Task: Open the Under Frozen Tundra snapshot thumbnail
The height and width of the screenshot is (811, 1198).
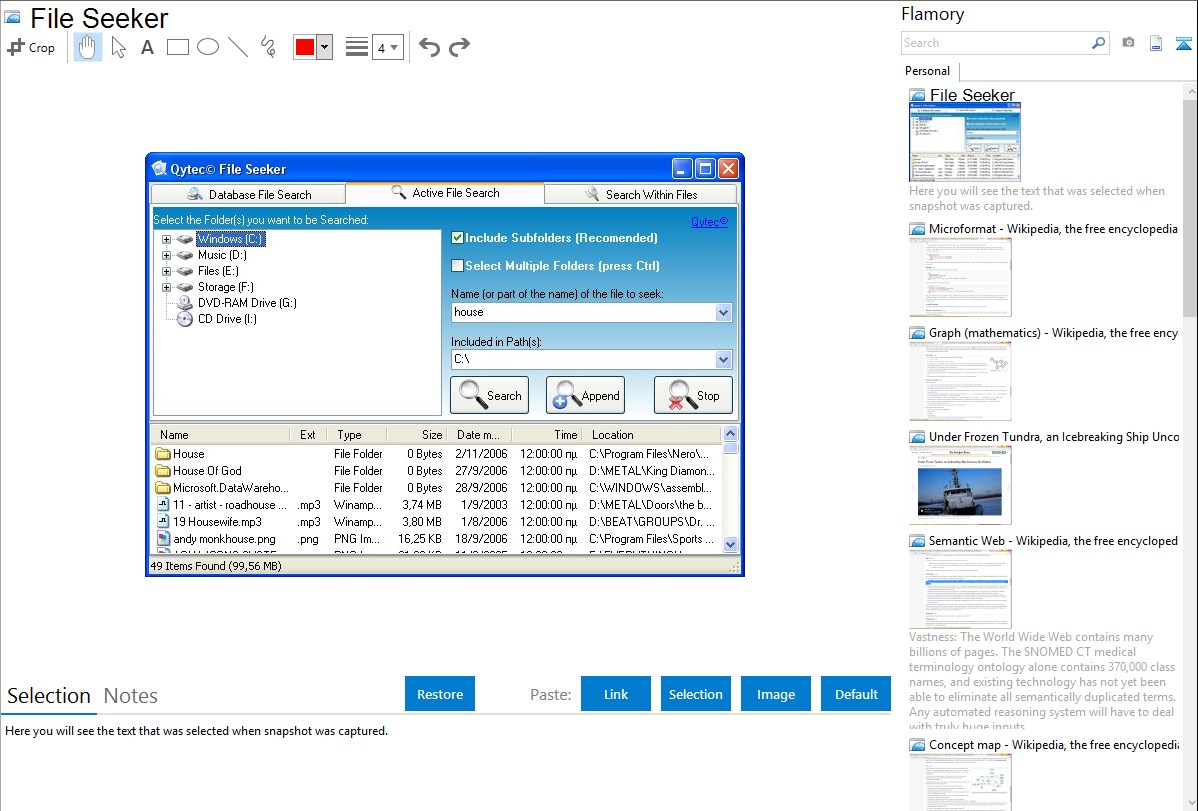Action: click(960, 485)
